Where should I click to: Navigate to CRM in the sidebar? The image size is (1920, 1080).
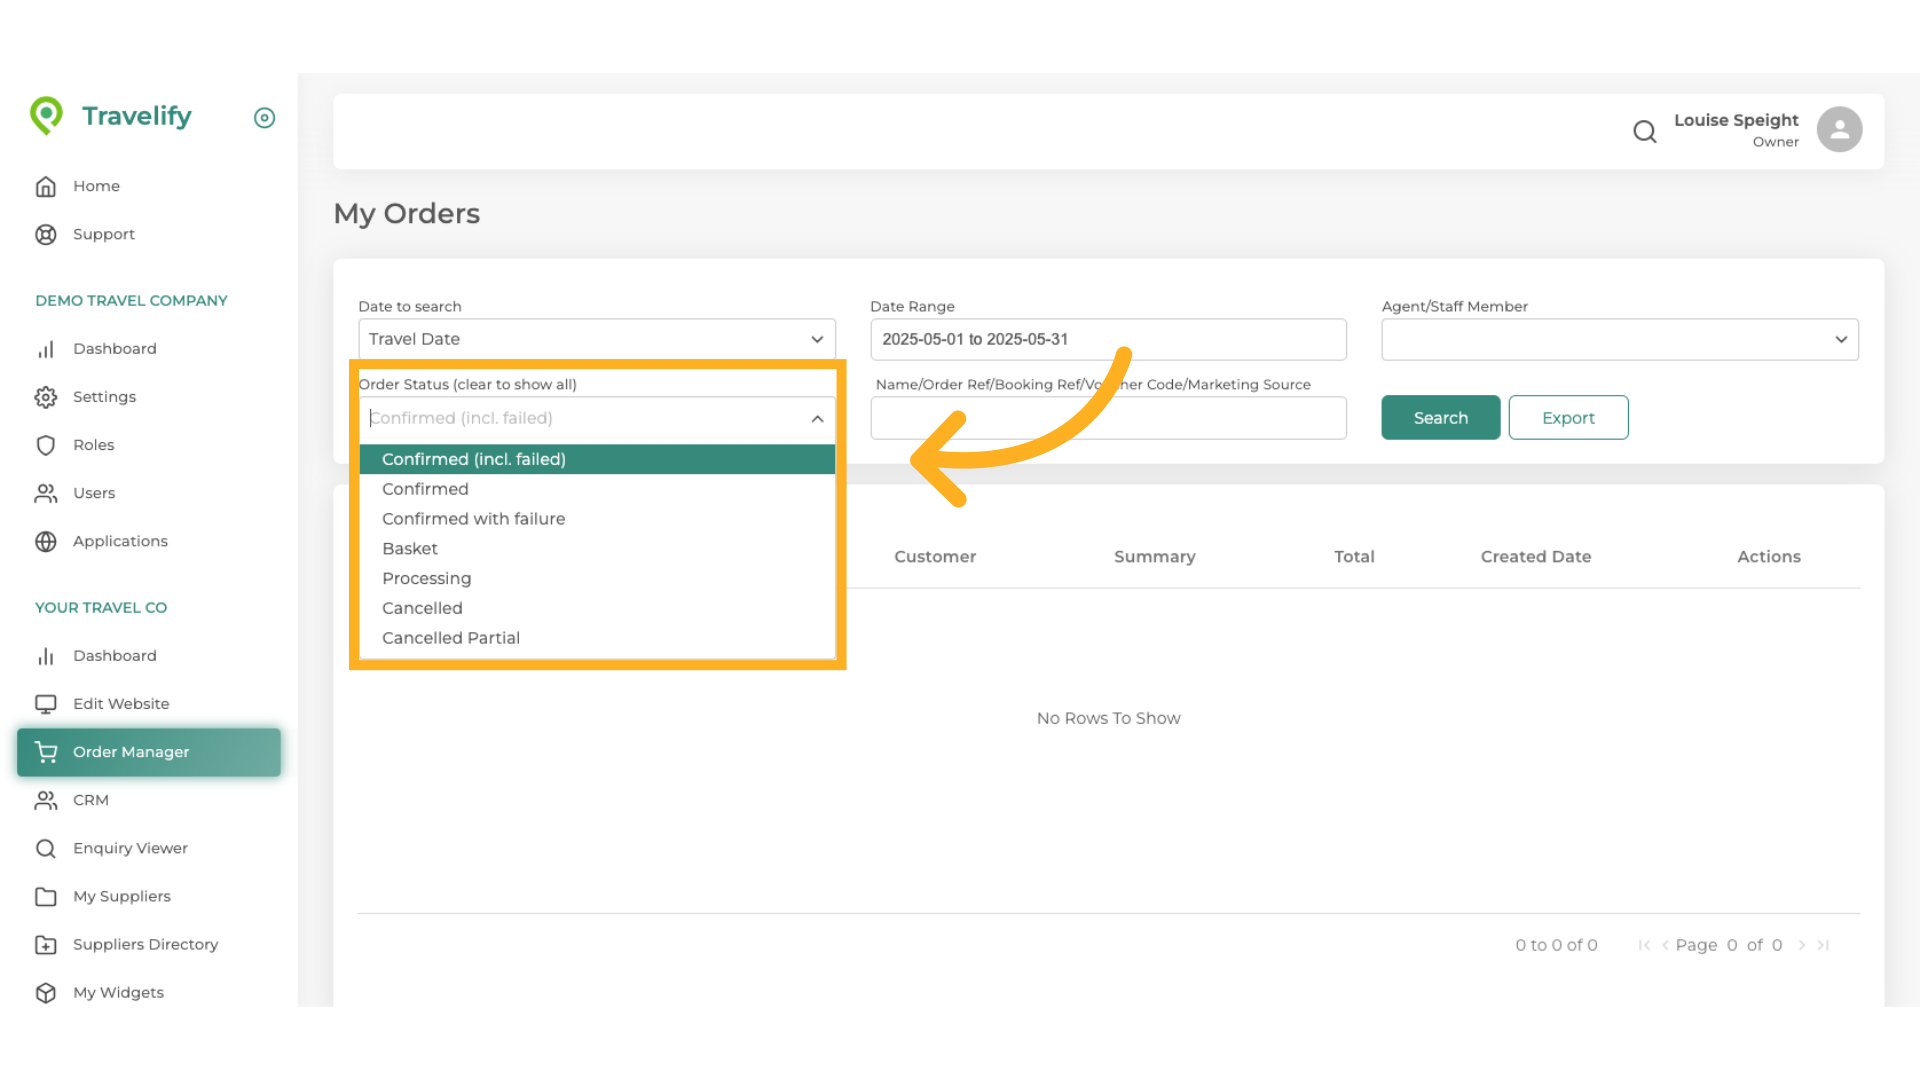click(46, 800)
